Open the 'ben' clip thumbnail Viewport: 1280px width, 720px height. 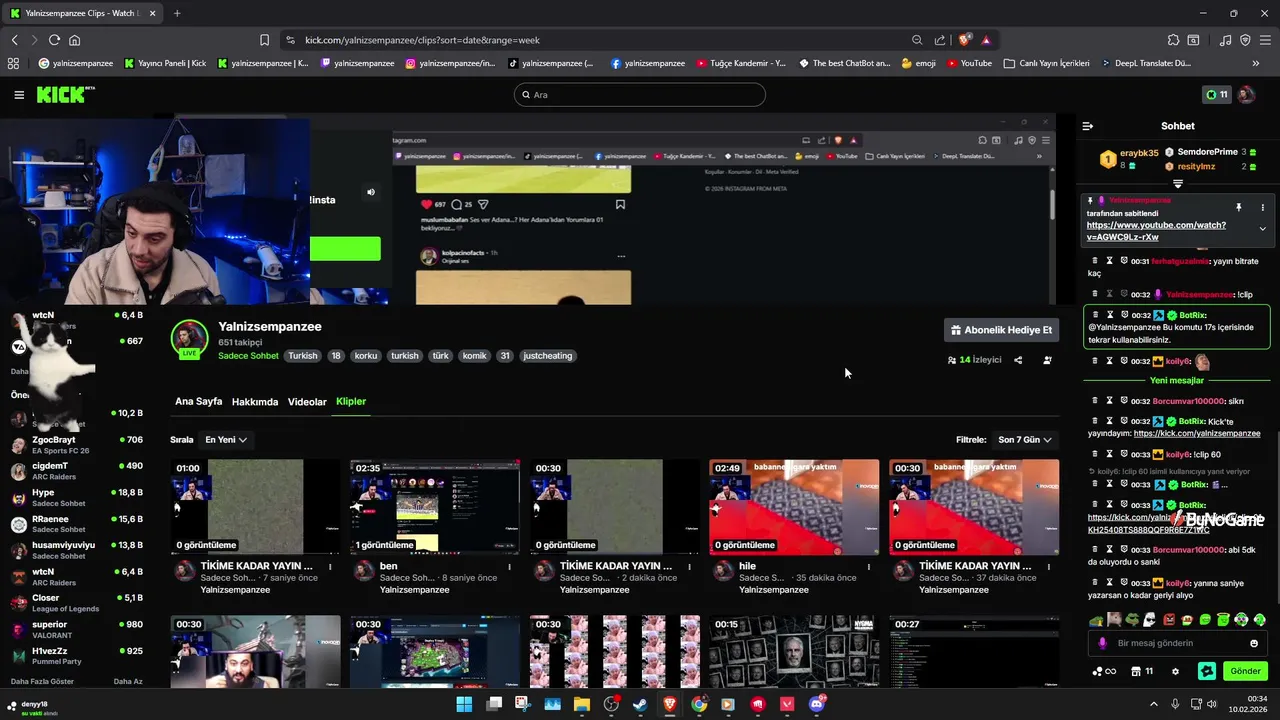click(435, 506)
